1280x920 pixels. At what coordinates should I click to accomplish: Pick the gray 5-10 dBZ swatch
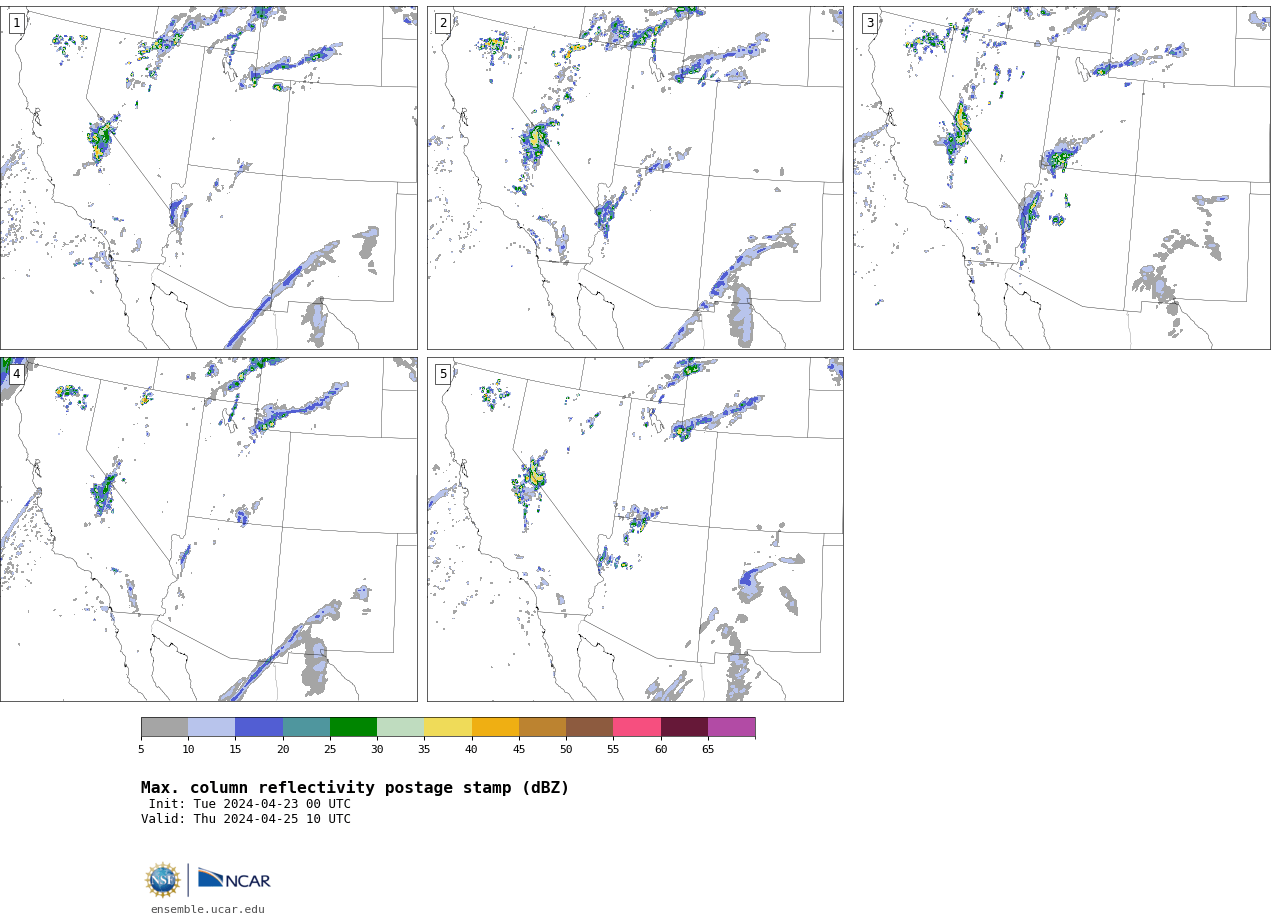point(165,727)
